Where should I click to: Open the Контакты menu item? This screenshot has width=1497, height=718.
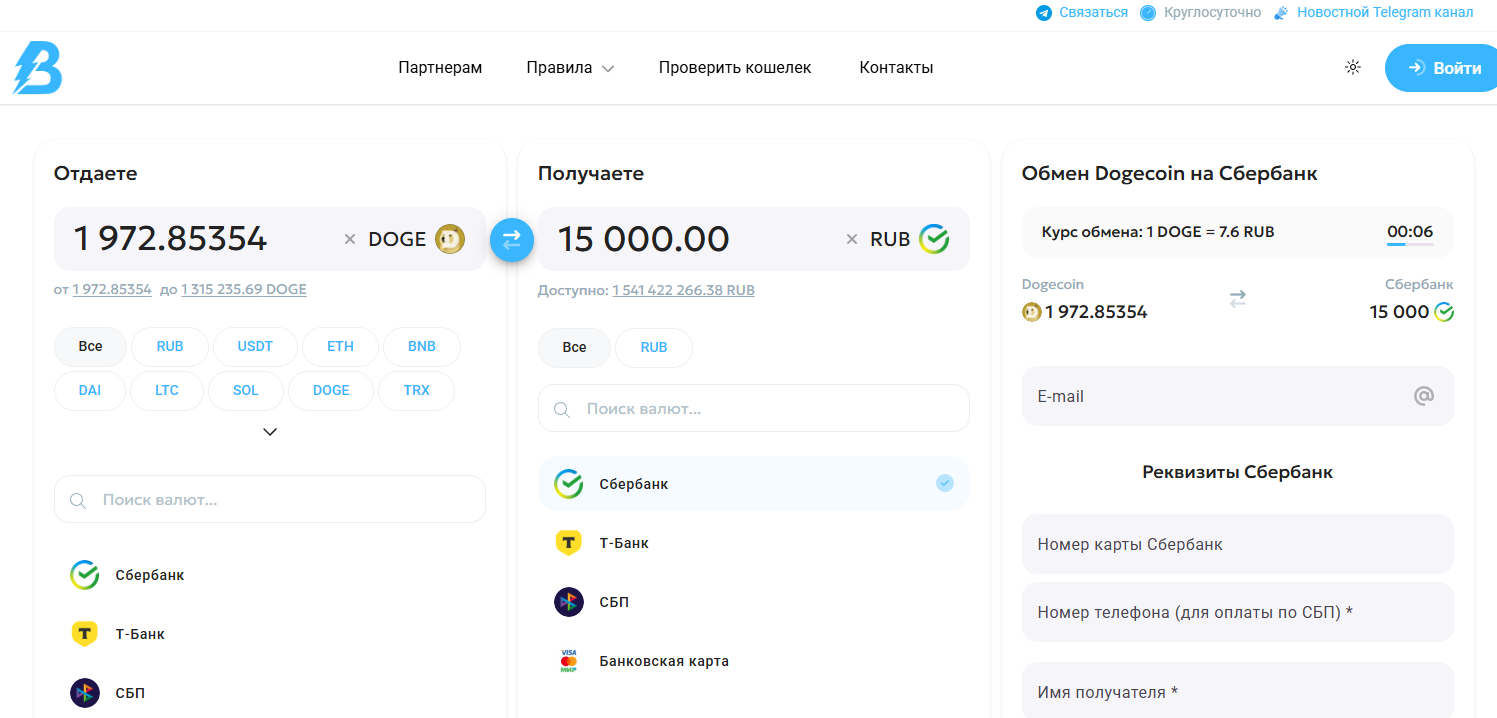pyautogui.click(x=895, y=67)
